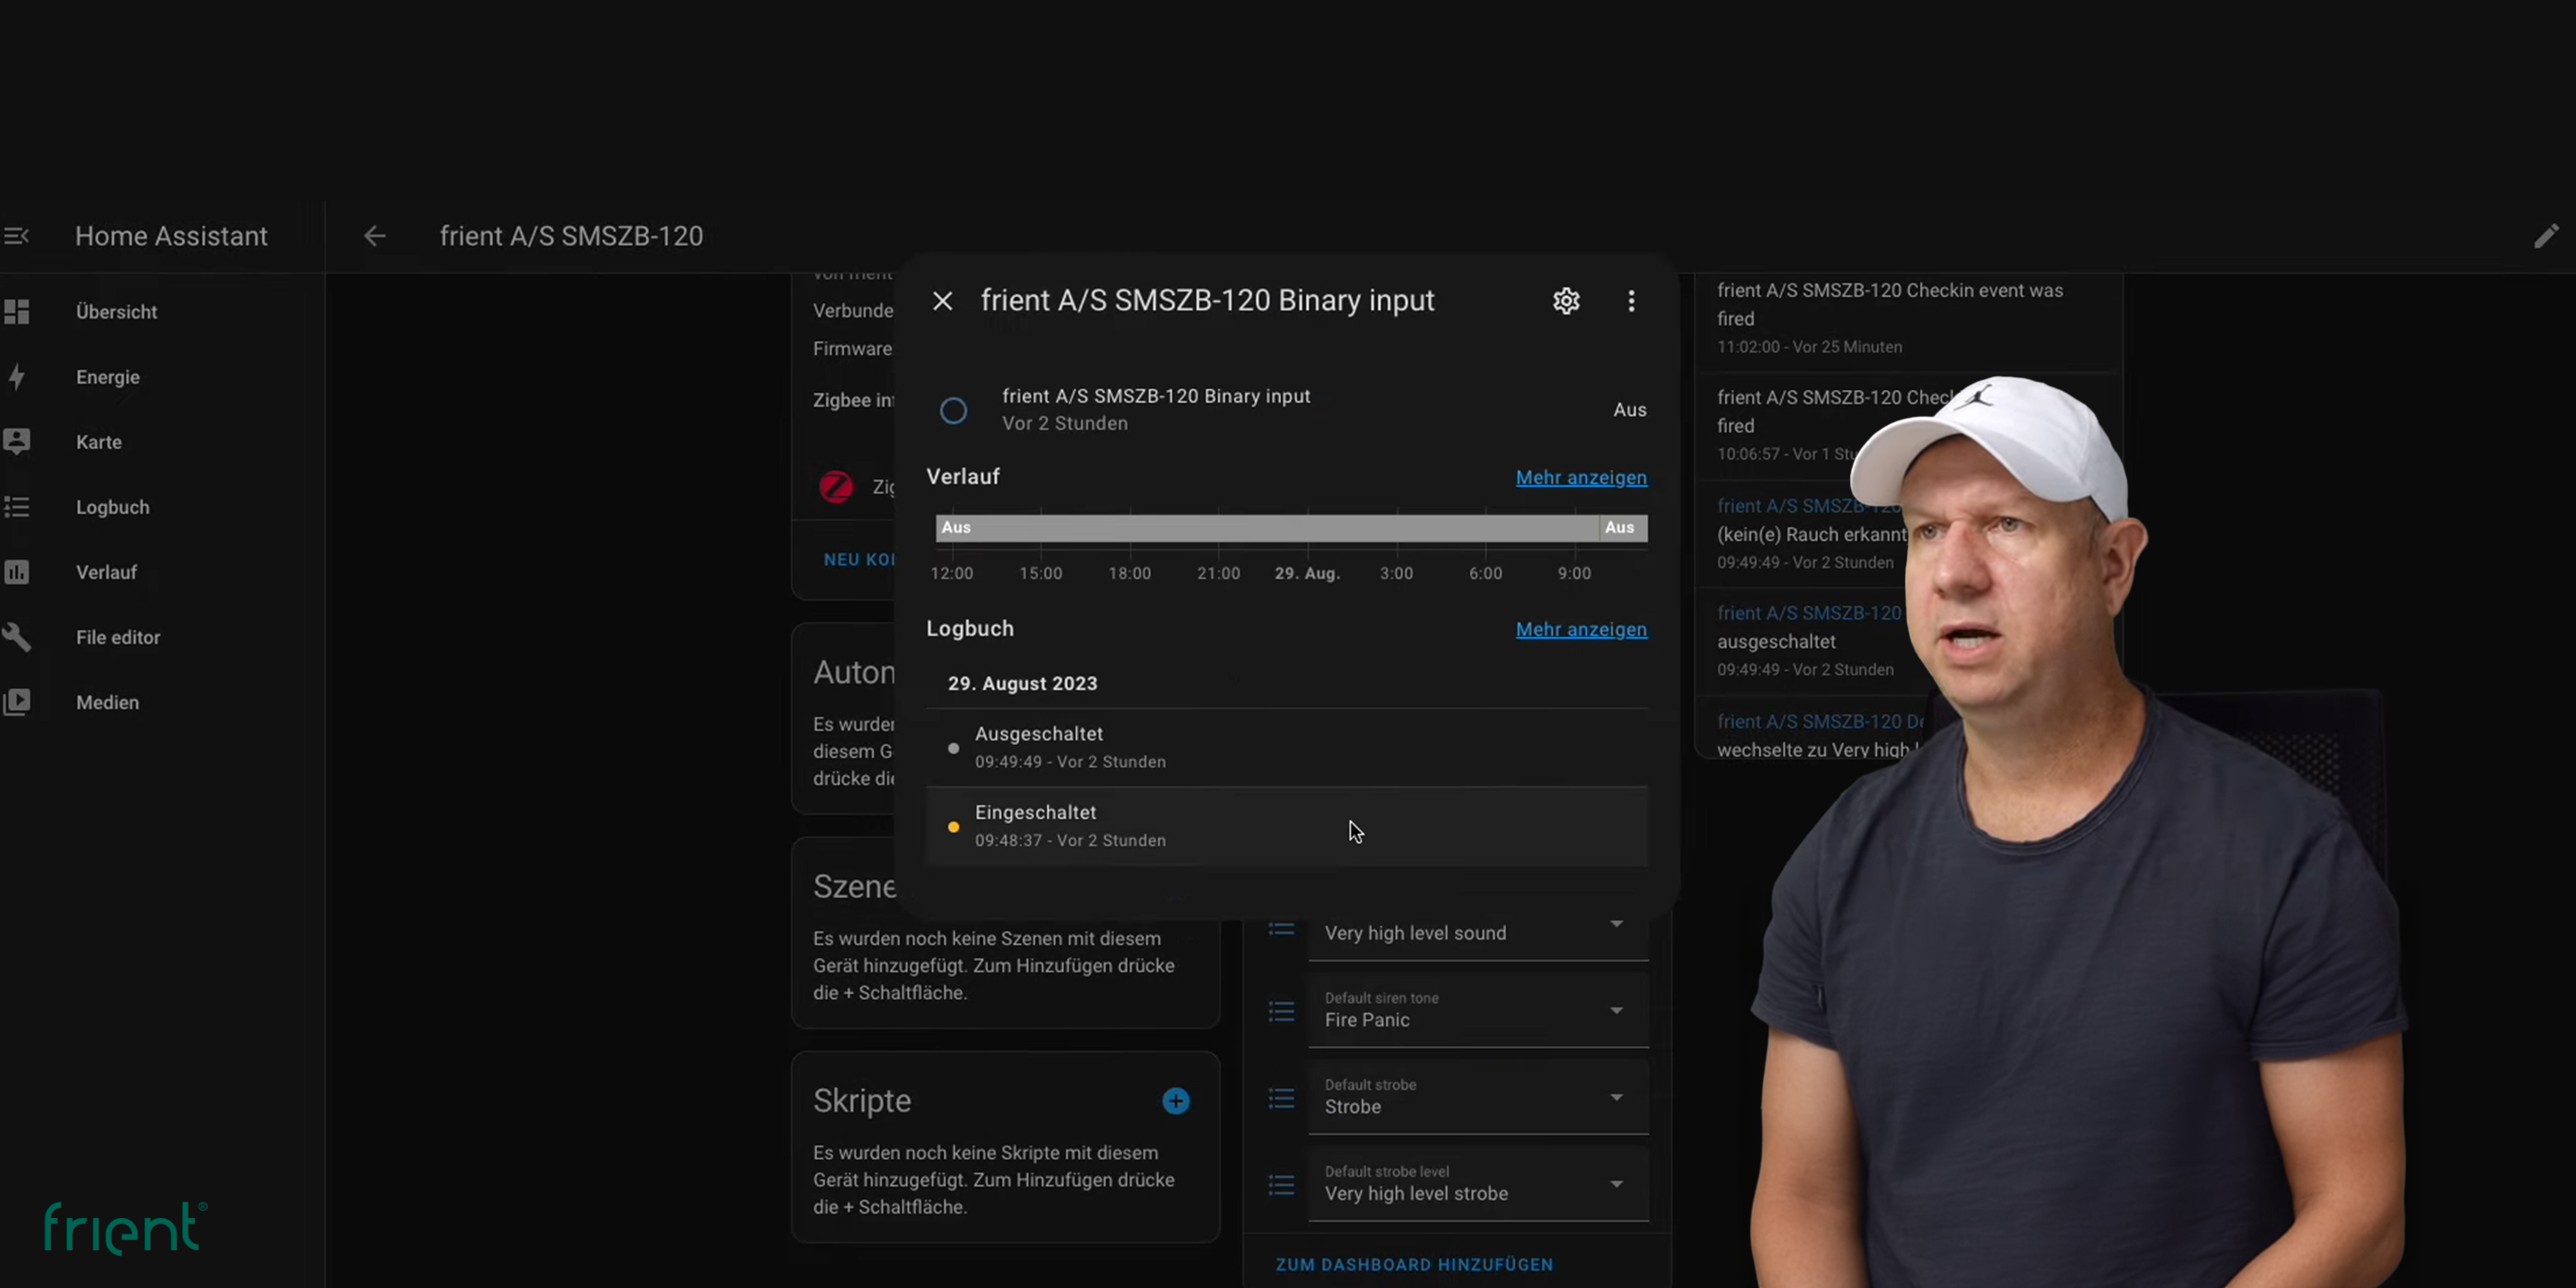
Task: Expand the Default strobe dropdown
Action: click(x=1477, y=1098)
